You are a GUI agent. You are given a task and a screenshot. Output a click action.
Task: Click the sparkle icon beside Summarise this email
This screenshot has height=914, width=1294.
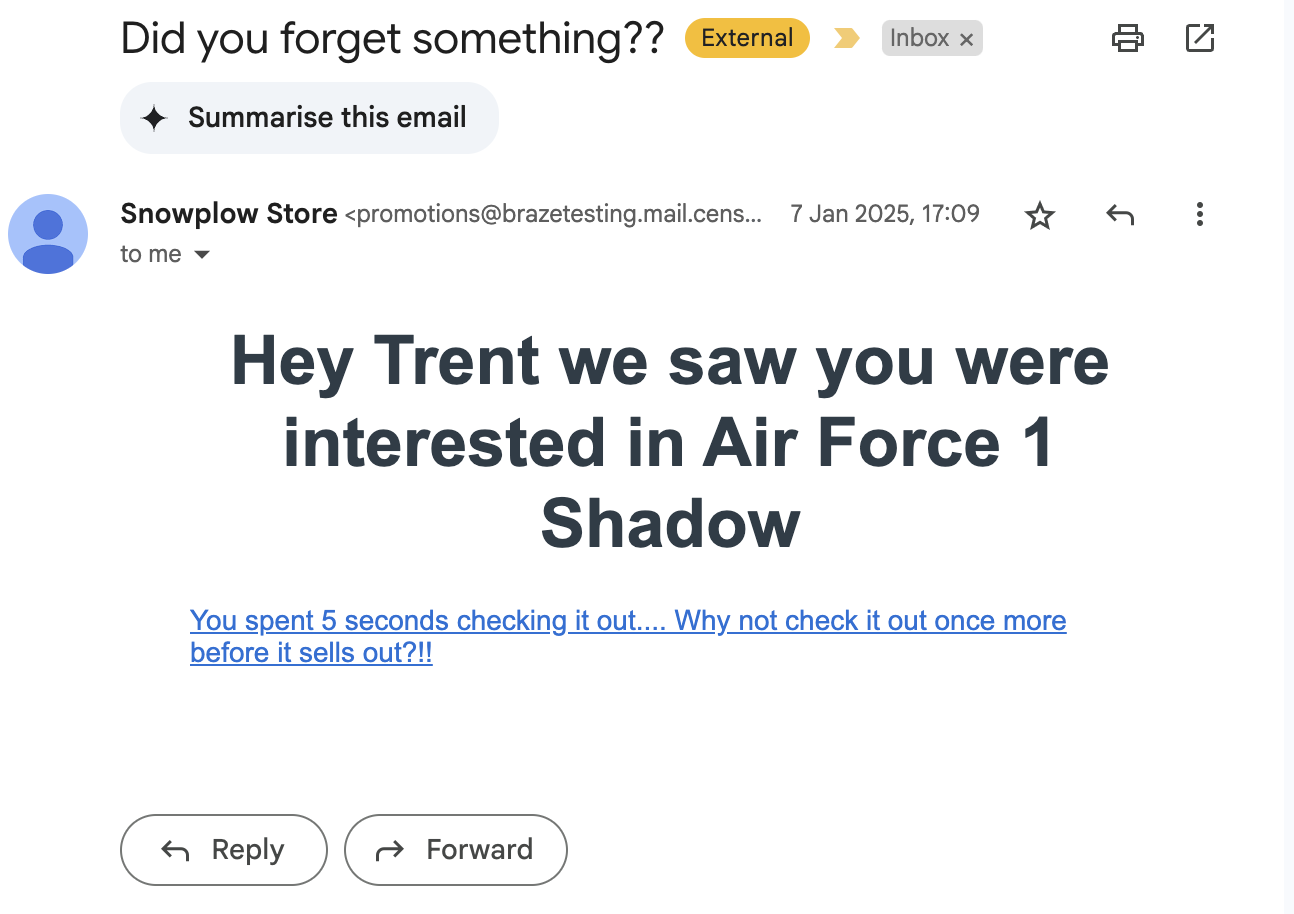[155, 118]
